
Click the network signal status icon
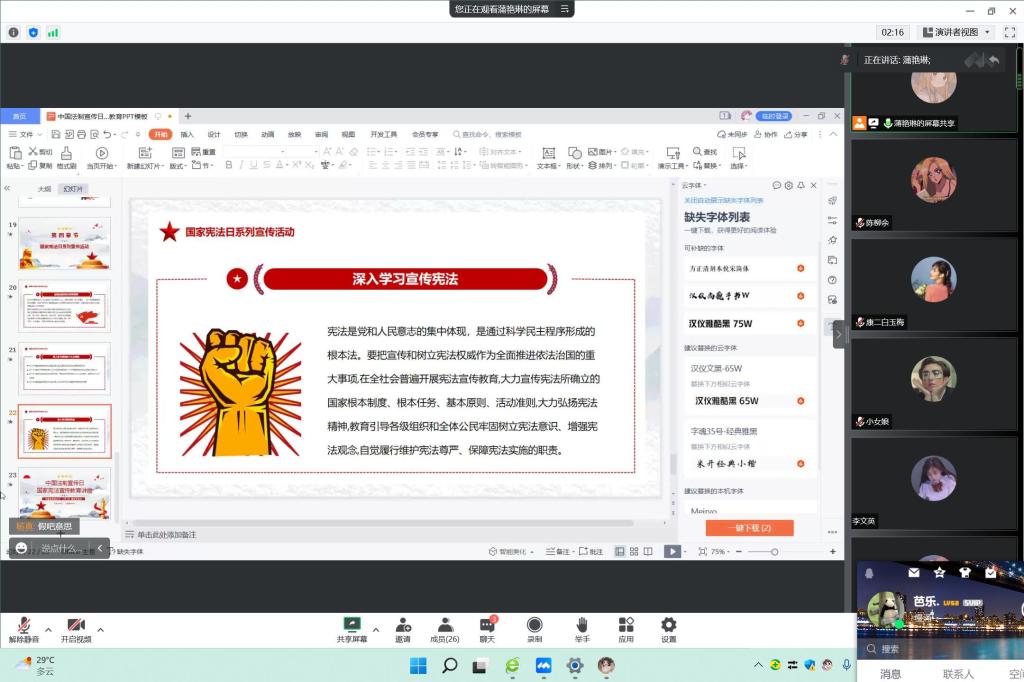point(53,32)
